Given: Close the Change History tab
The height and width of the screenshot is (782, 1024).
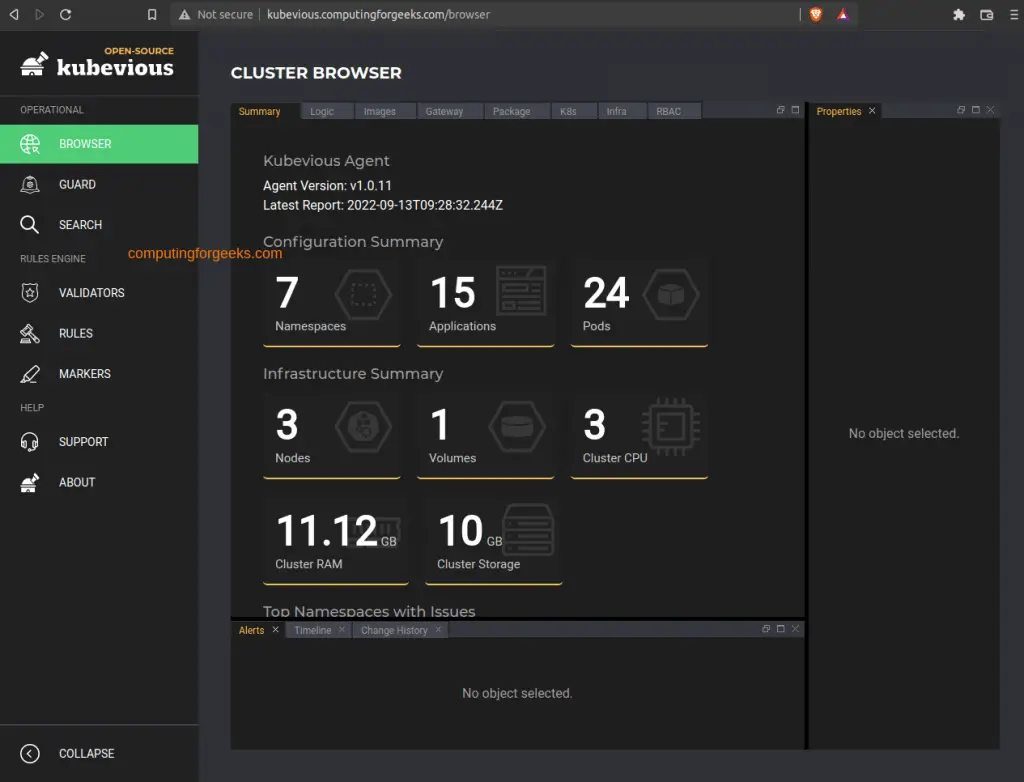Looking at the screenshot, I should coord(438,630).
